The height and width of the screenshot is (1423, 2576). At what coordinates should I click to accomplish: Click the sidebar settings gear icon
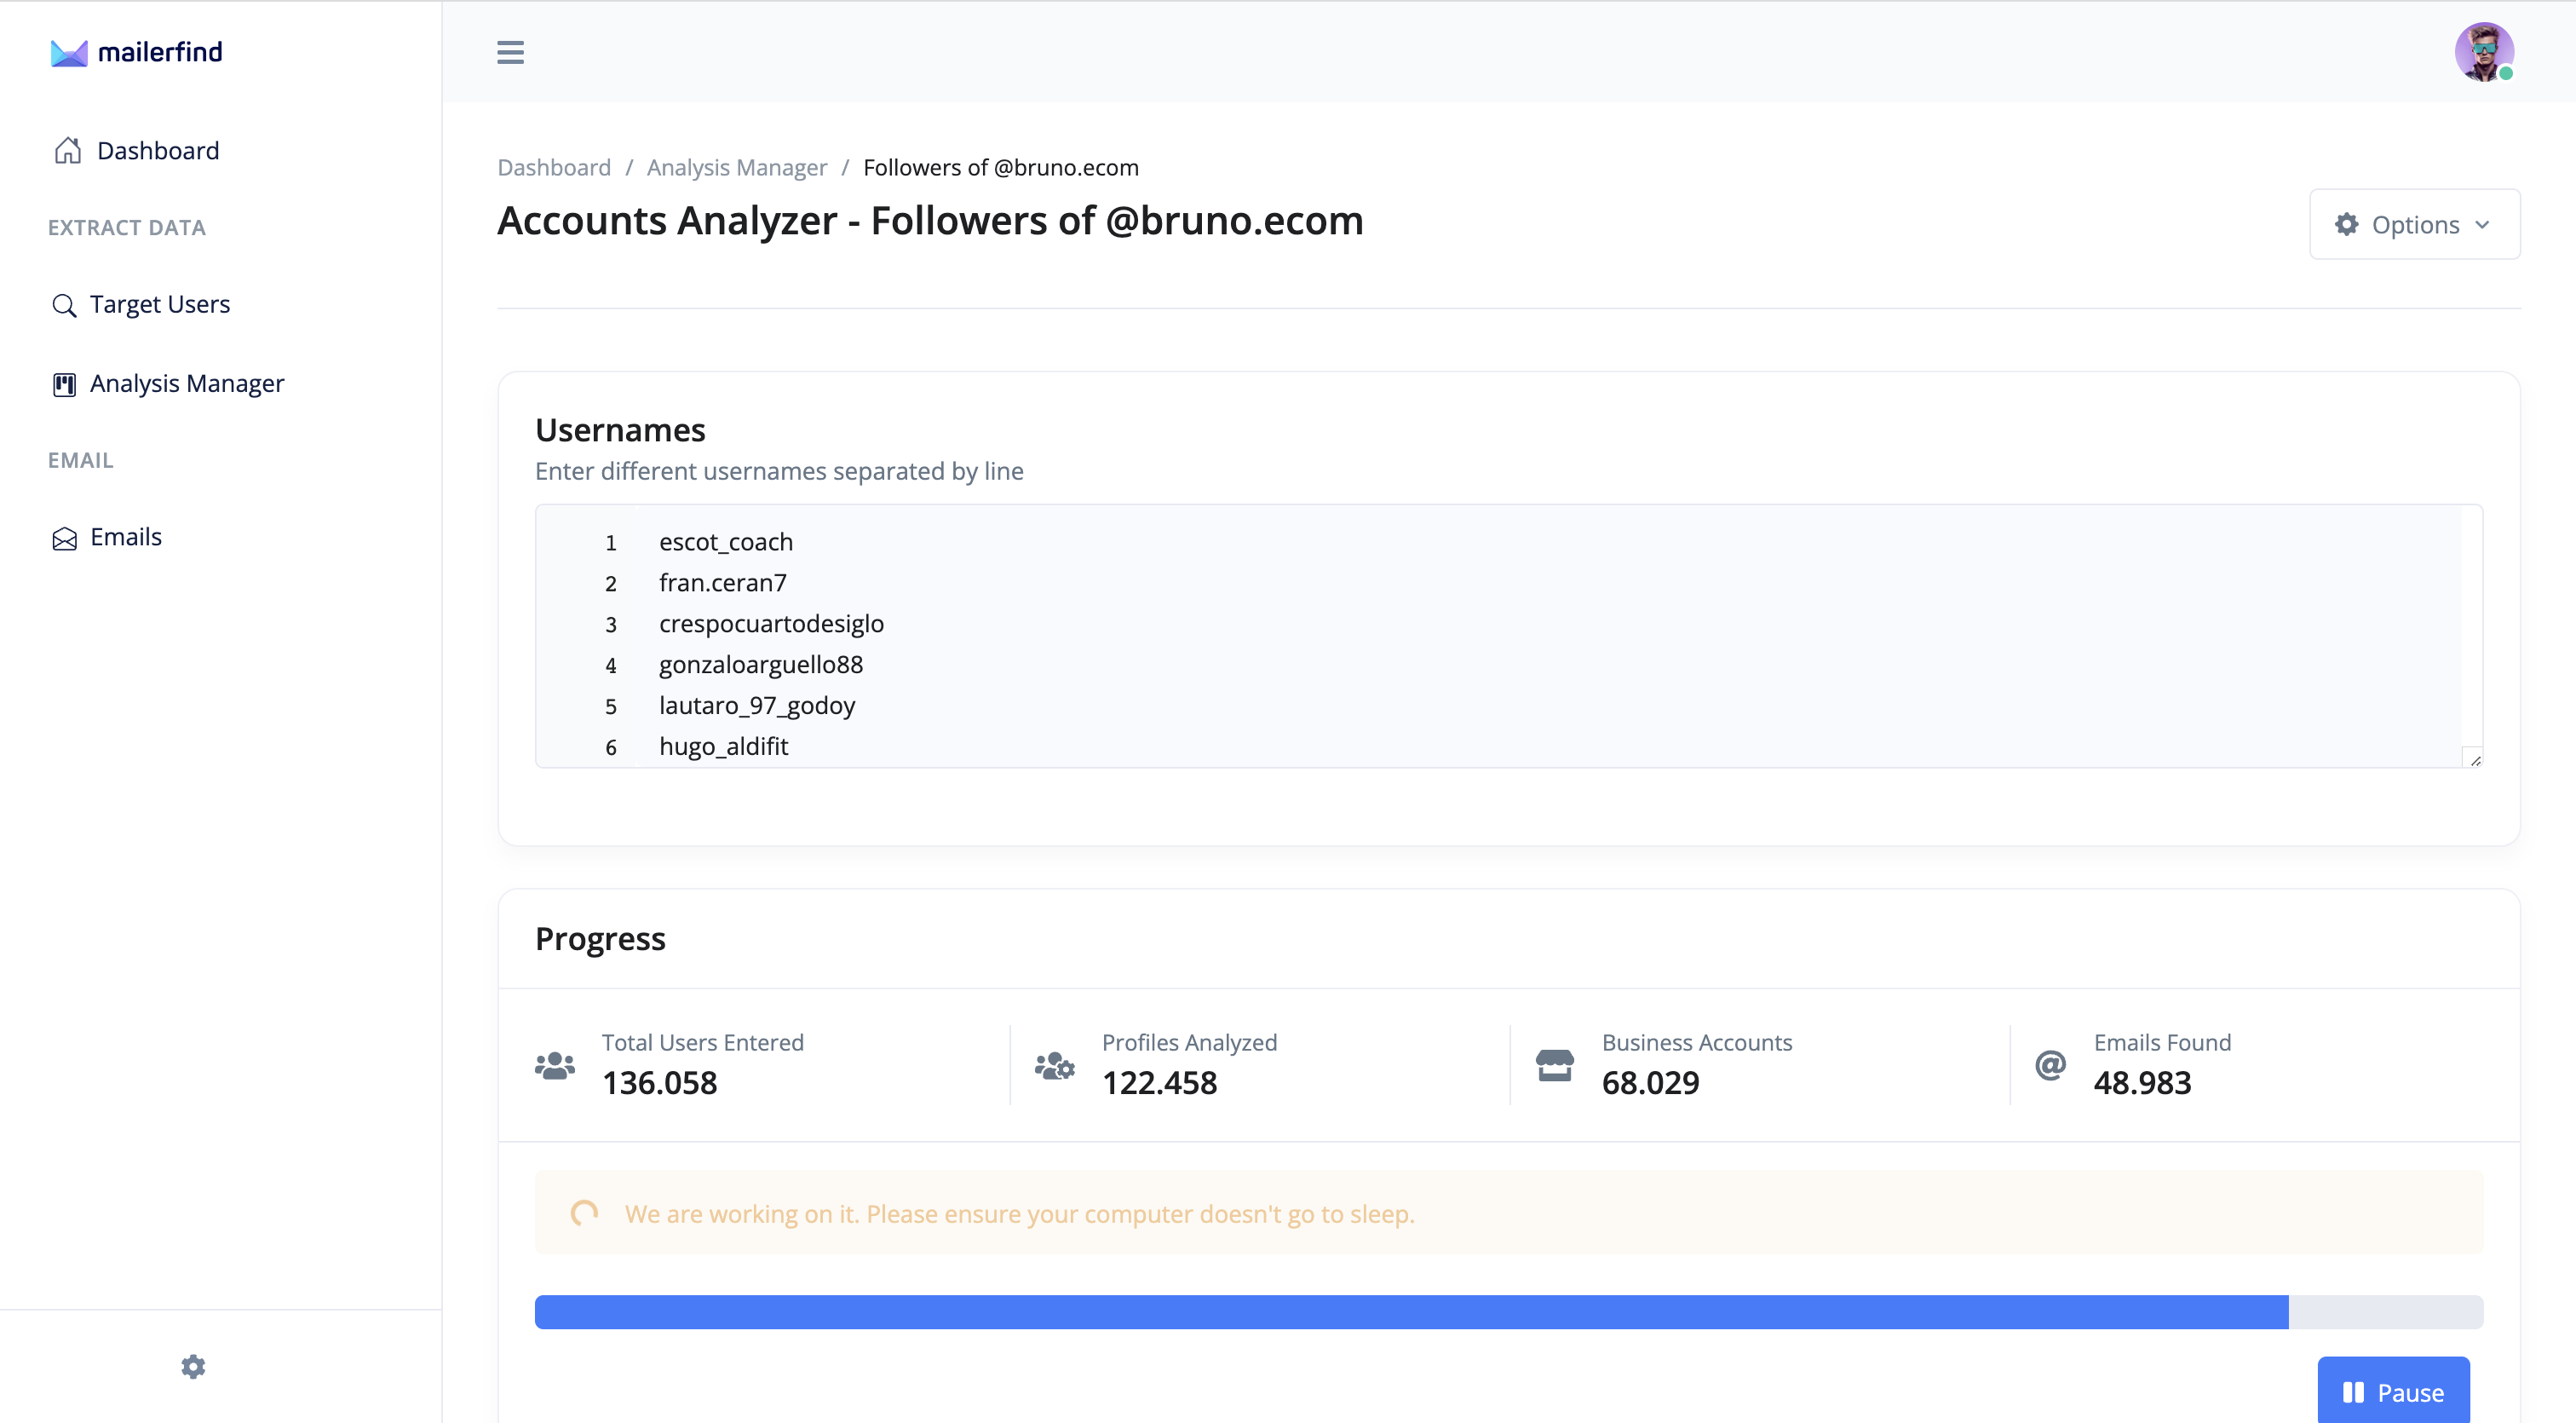(x=193, y=1366)
